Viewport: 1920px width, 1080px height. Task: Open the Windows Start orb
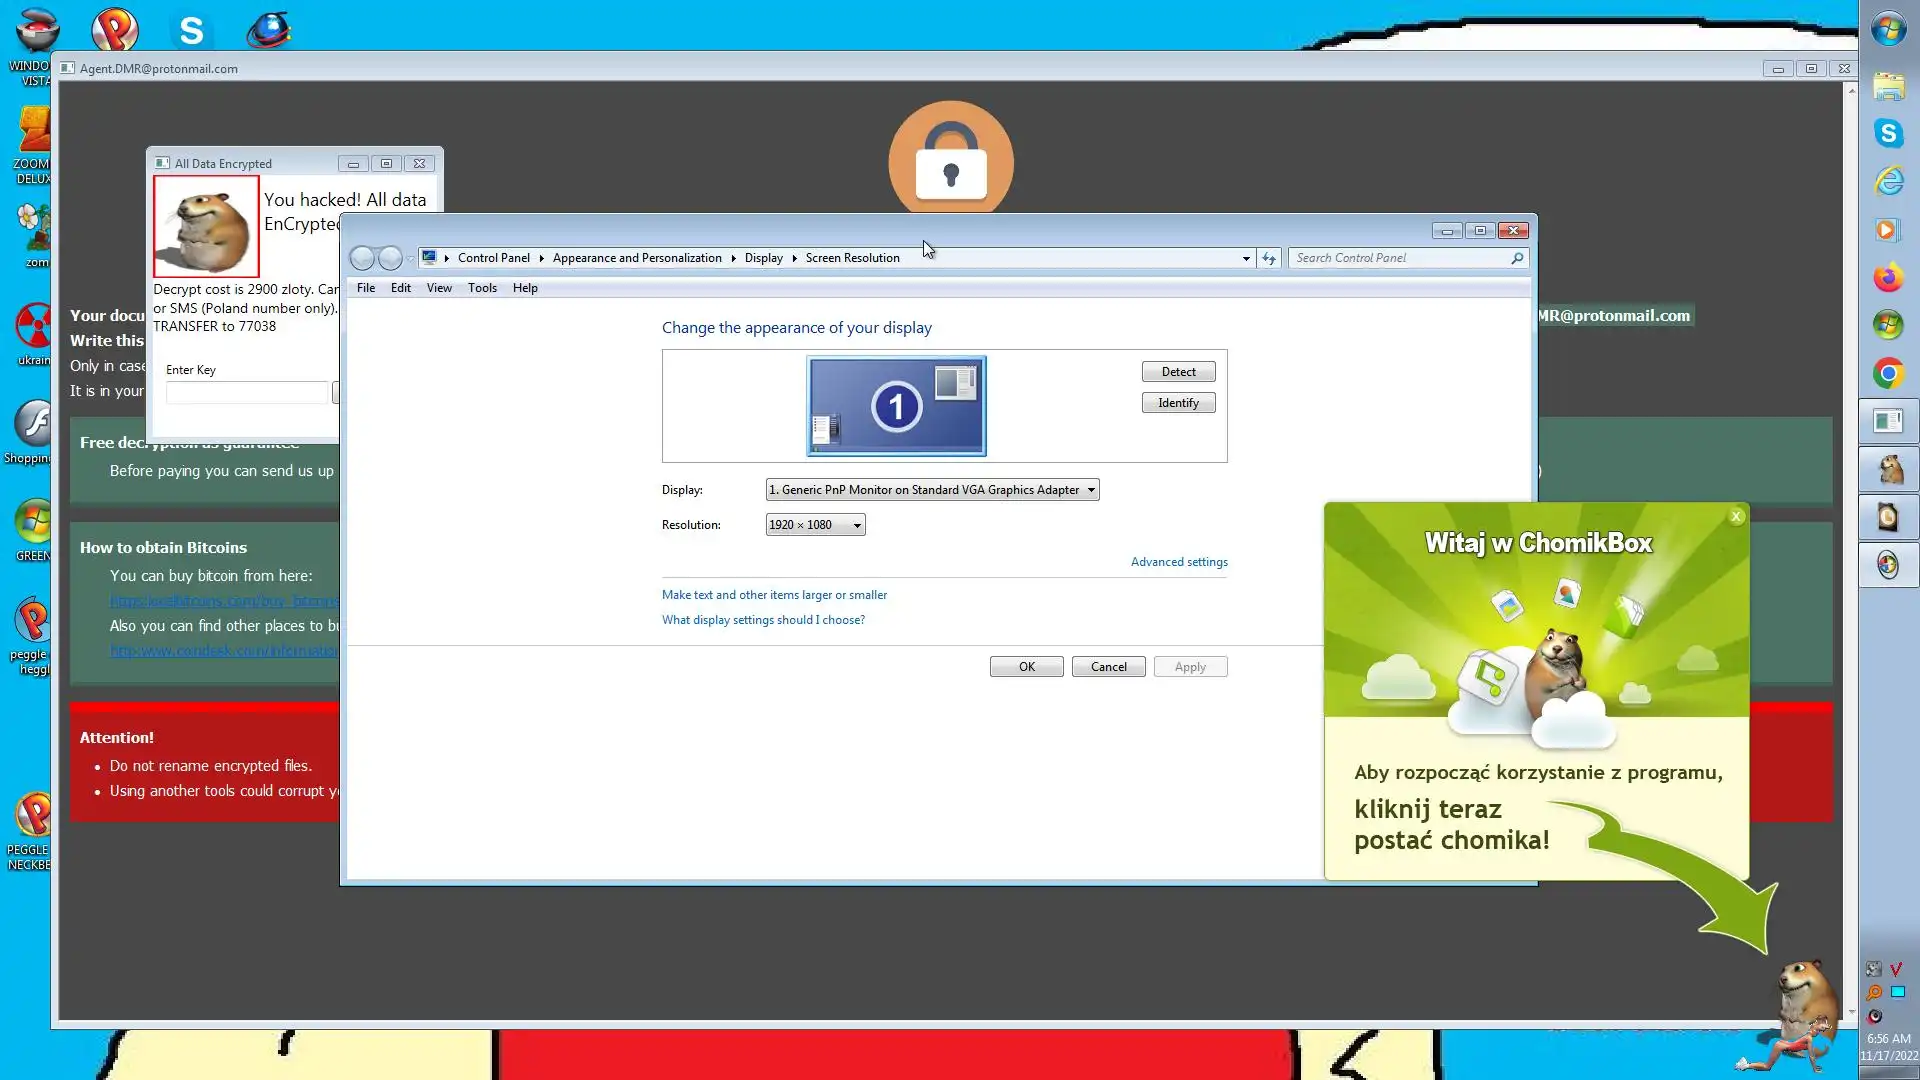(x=1888, y=29)
